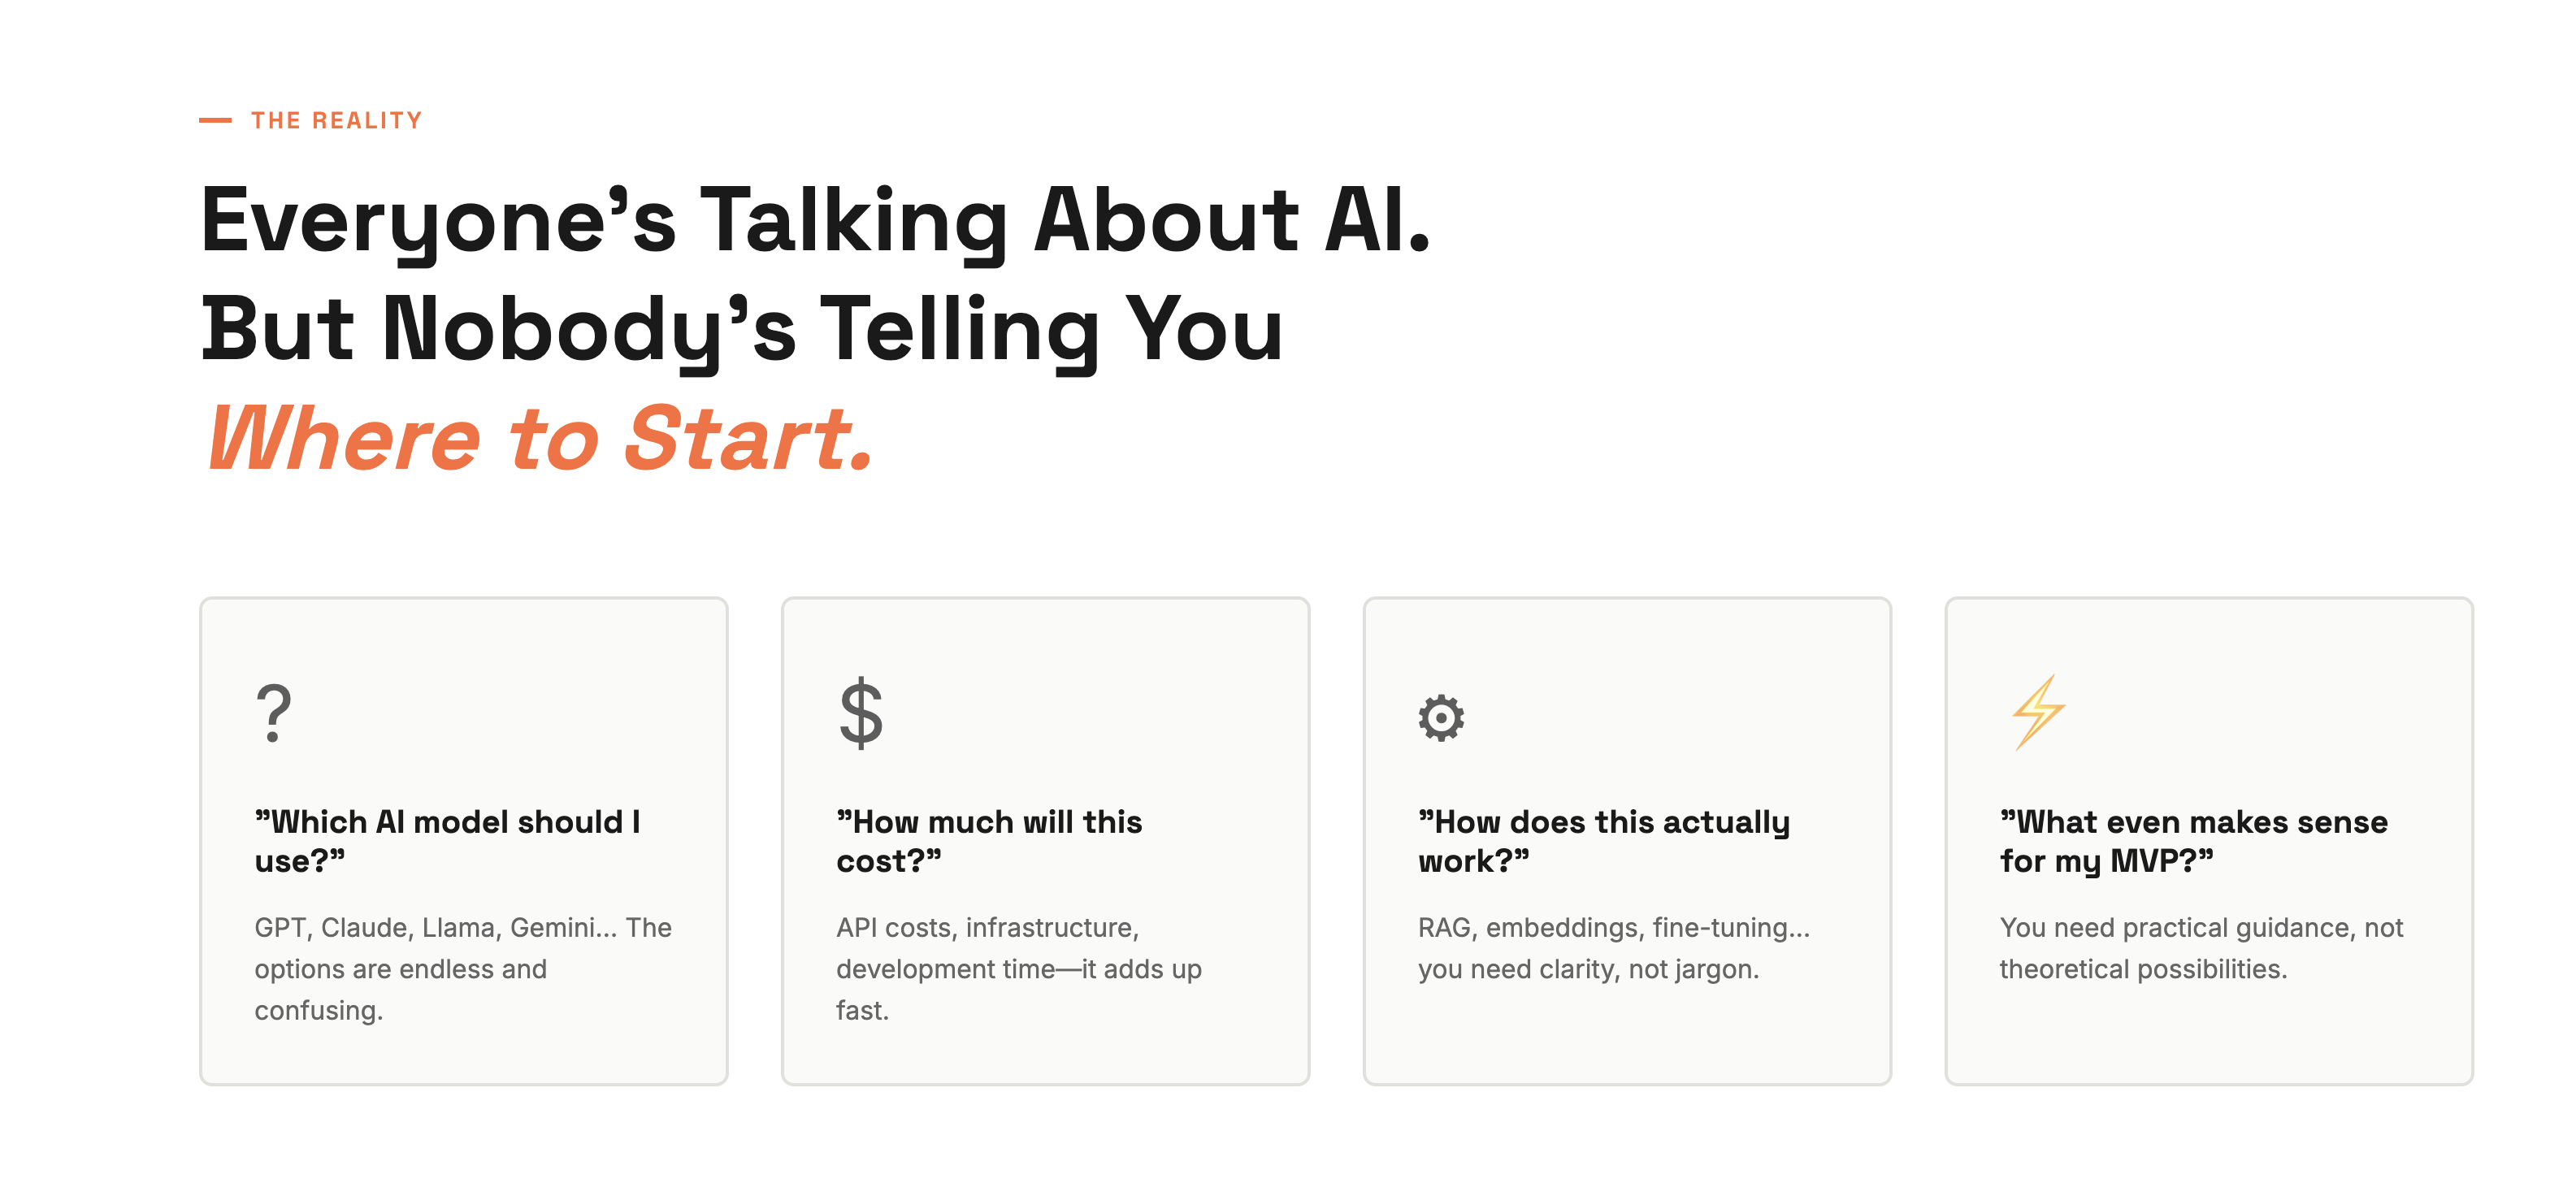Select the What even makes sense for my MVP title
The width and height of the screenshot is (2576, 1183).
[x=2193, y=841]
